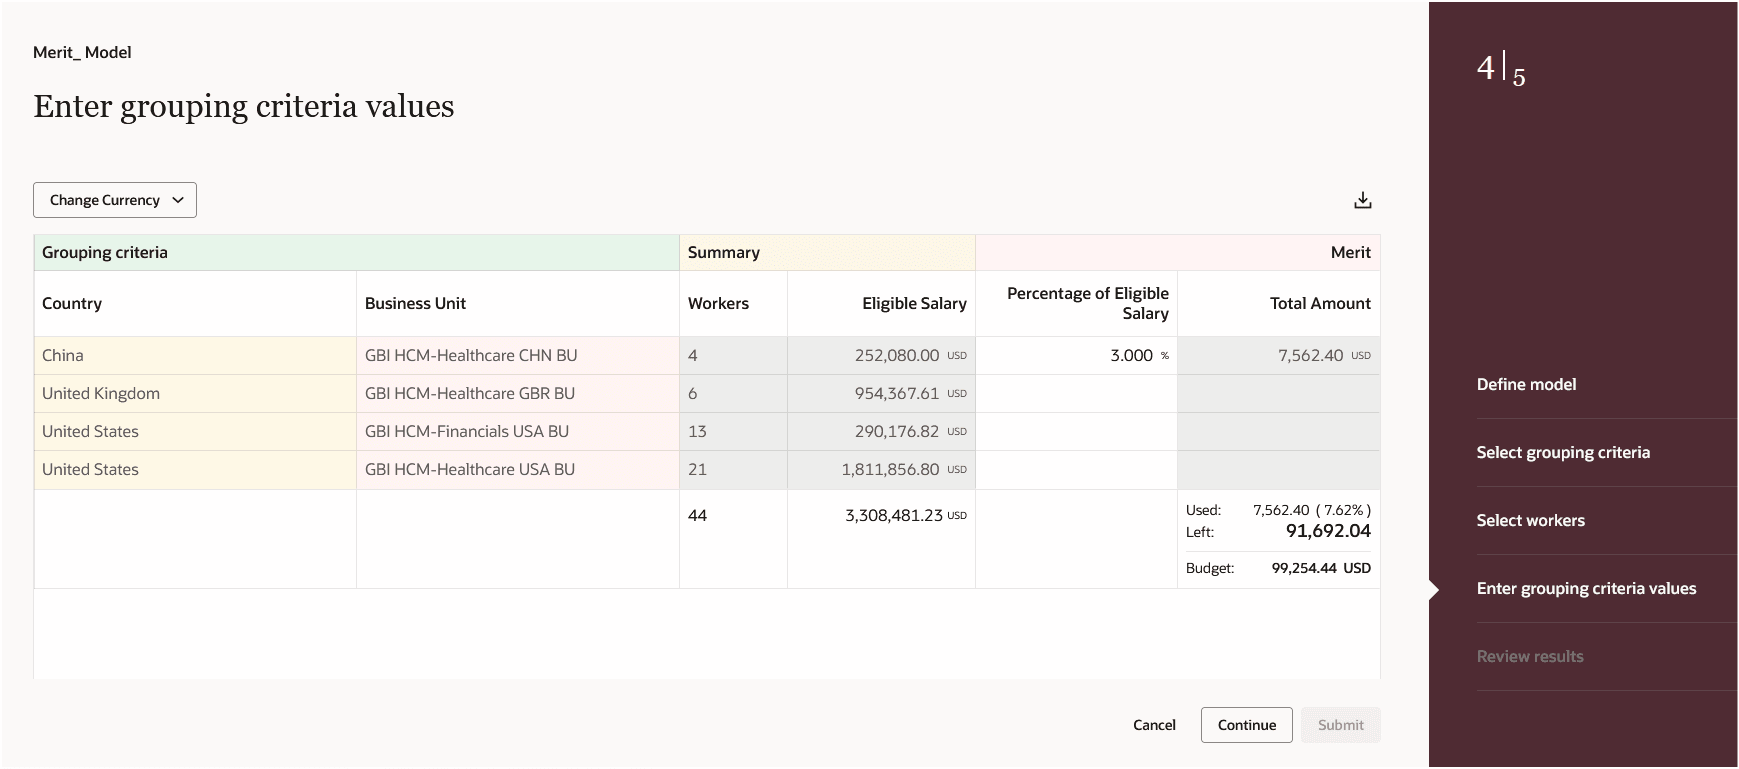The image size is (1739, 769).
Task: Click the Review results step
Action: click(1530, 656)
